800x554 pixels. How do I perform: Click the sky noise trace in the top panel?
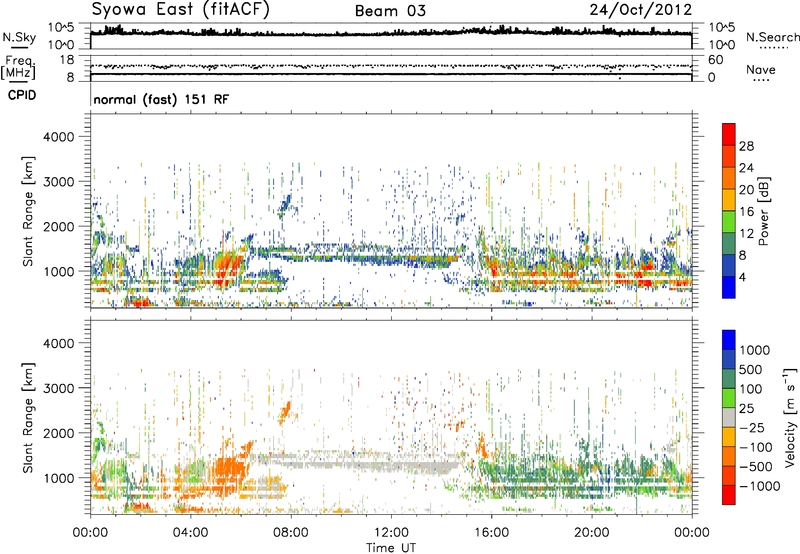coord(391,33)
